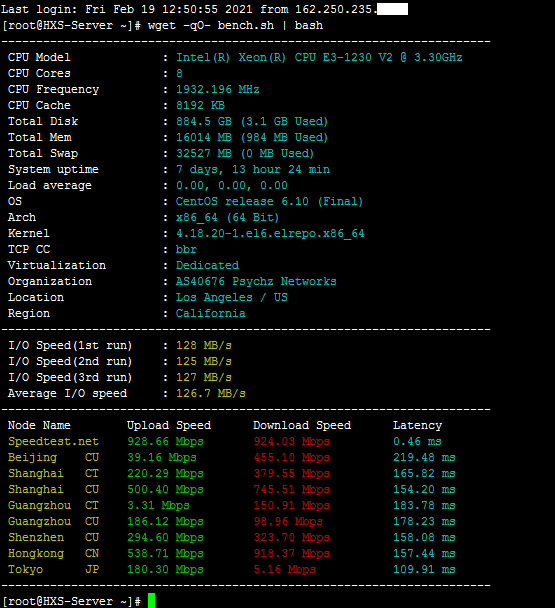This screenshot has width=555, height=608.
Task: Click the 'Download Speed' column header
Action: (302, 425)
